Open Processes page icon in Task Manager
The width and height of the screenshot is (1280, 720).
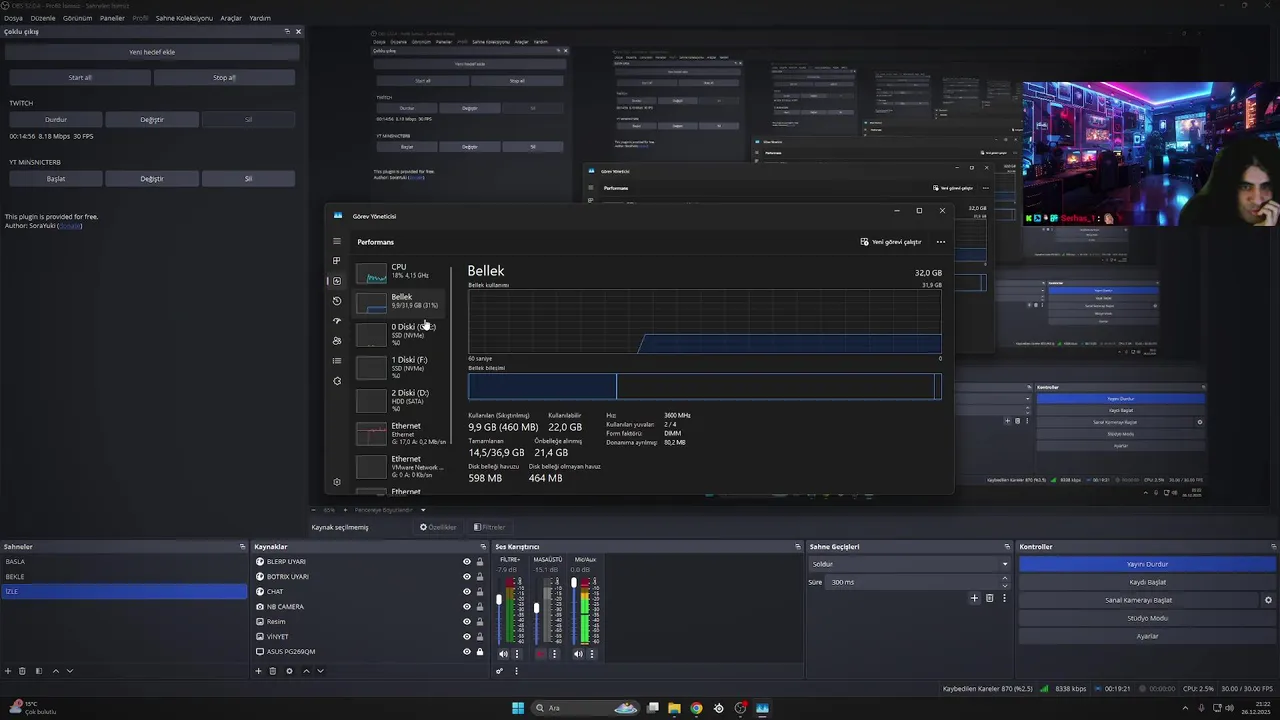[x=337, y=261]
